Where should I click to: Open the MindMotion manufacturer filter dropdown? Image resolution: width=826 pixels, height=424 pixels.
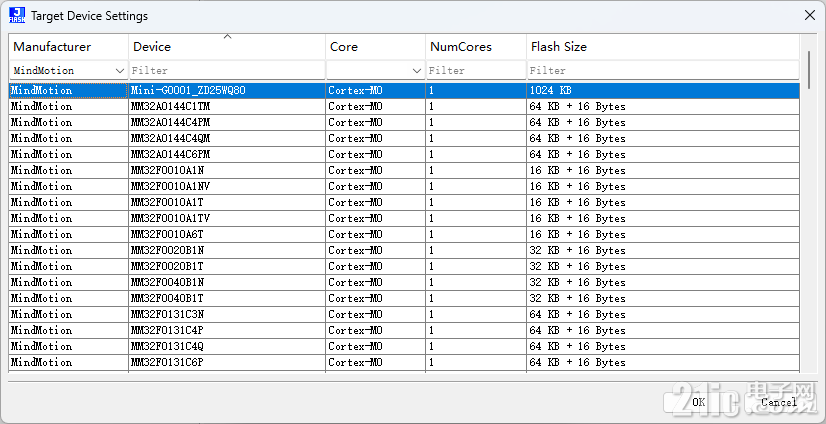[120, 71]
